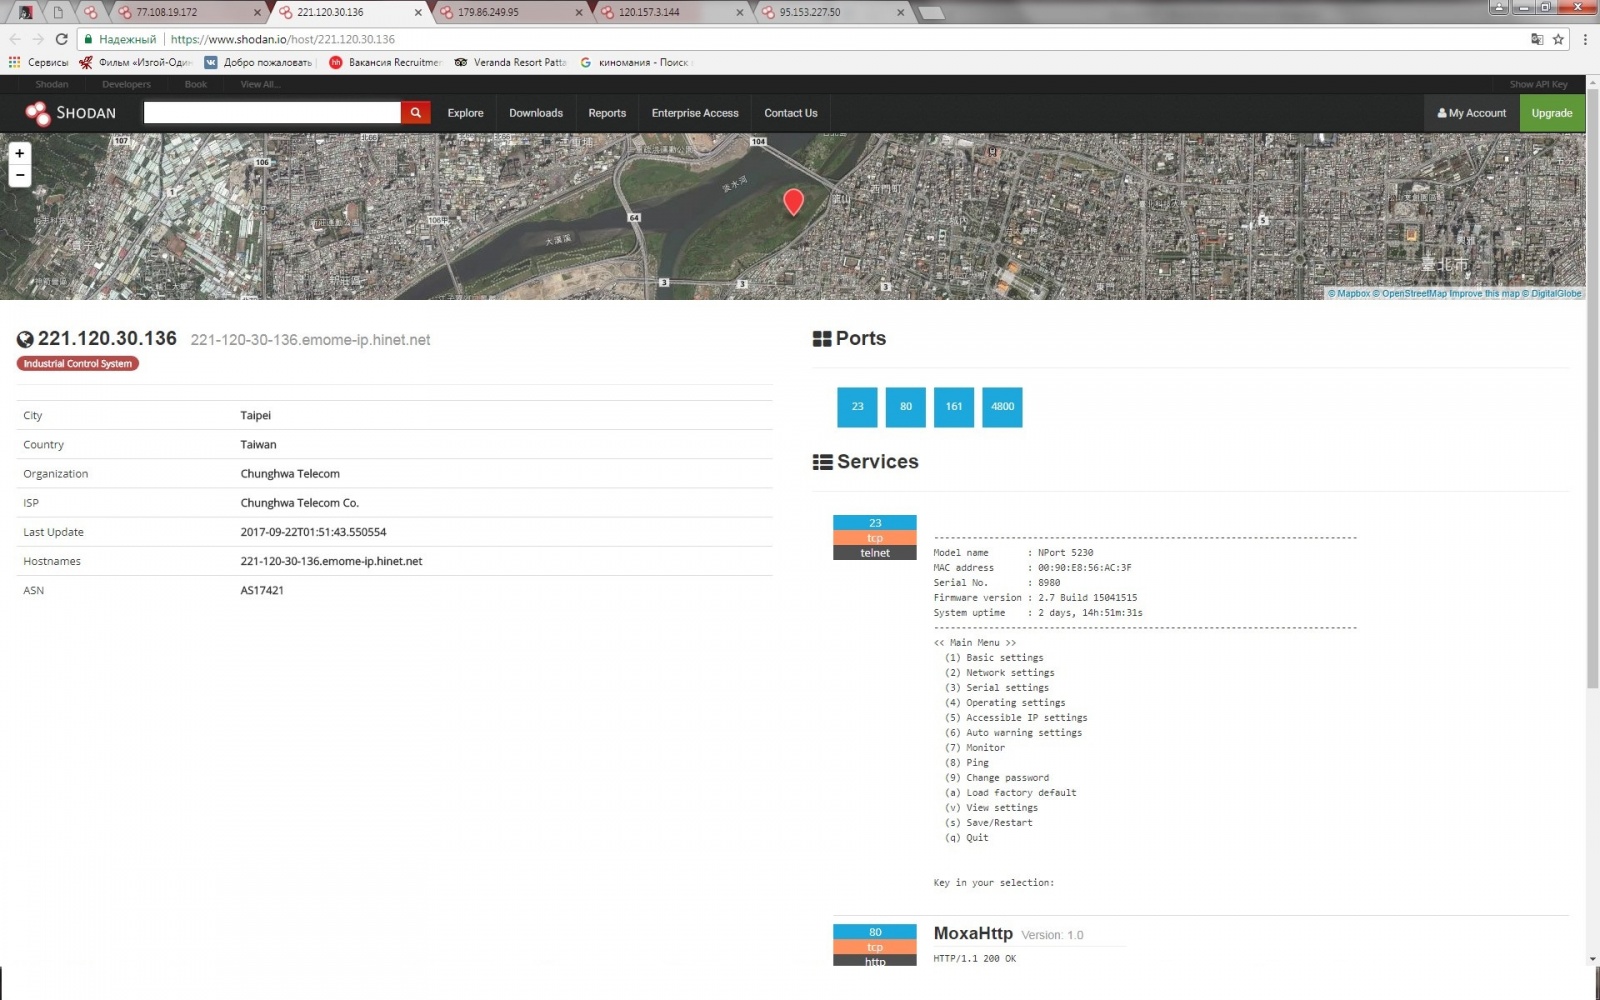This screenshot has width=1600, height=1000.
Task: Click the DigitalGlobe attribution link
Action: (1552, 294)
